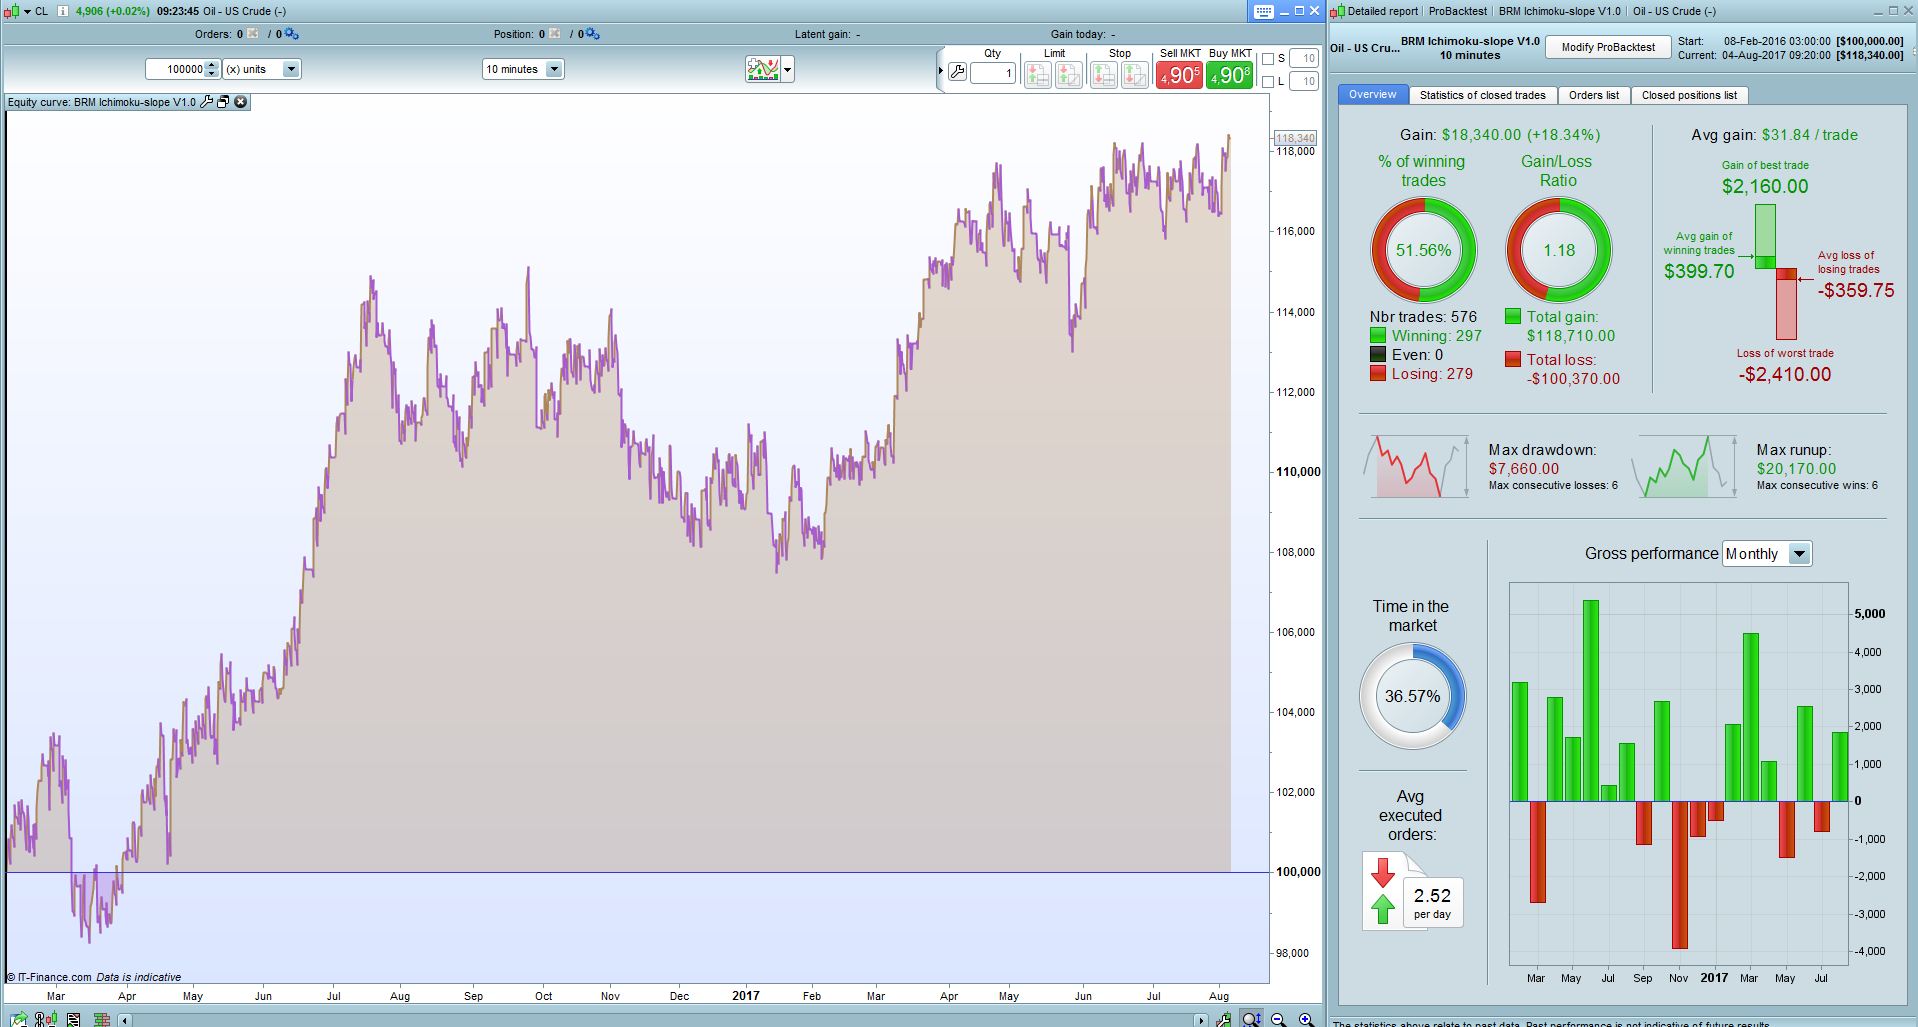Click the 100000 quantity stepper arrows
This screenshot has height=1027, width=1918.
pos(211,69)
